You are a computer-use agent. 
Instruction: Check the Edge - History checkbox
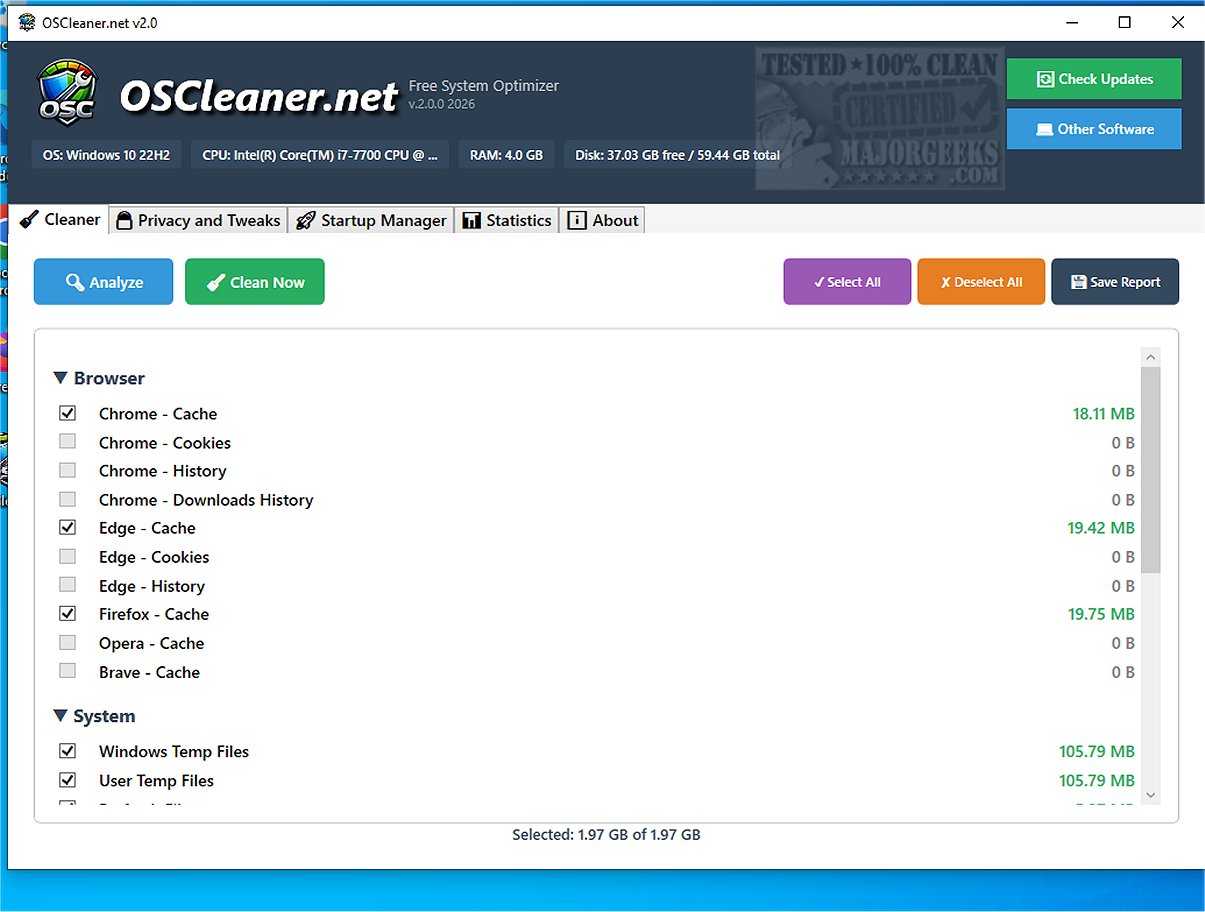[68, 585]
